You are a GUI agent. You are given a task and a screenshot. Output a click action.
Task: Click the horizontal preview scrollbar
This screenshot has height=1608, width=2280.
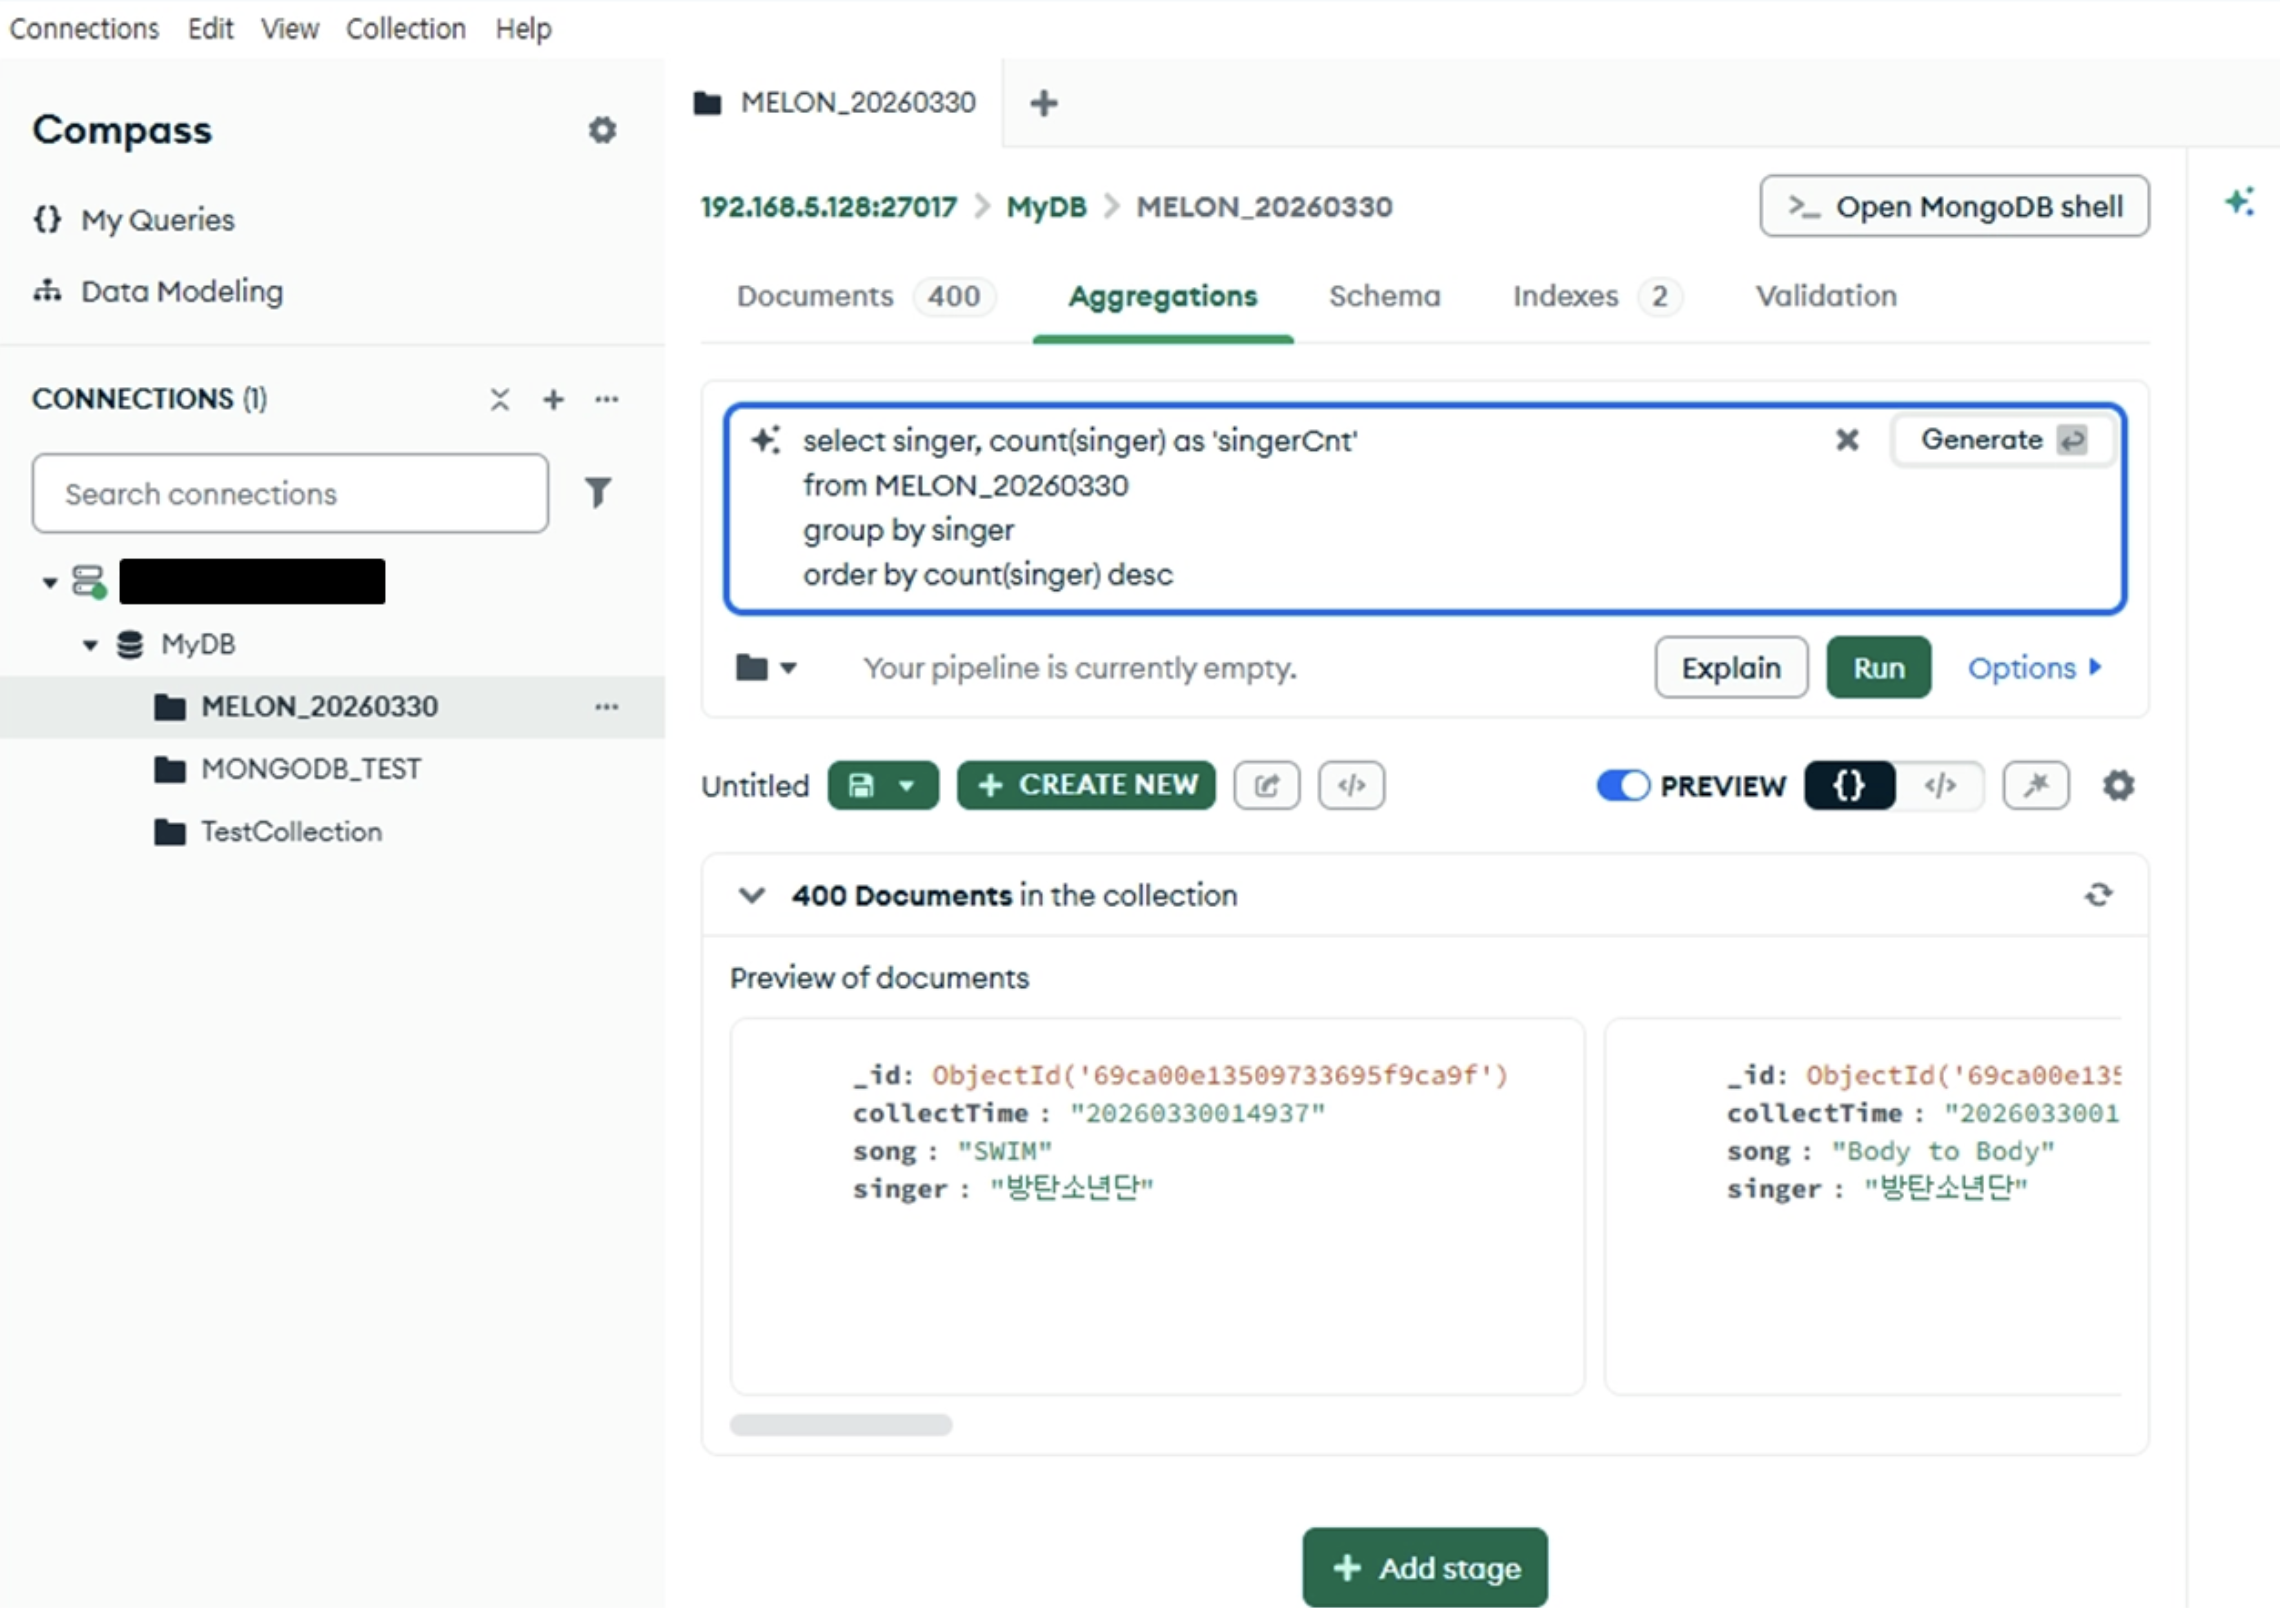(840, 1424)
